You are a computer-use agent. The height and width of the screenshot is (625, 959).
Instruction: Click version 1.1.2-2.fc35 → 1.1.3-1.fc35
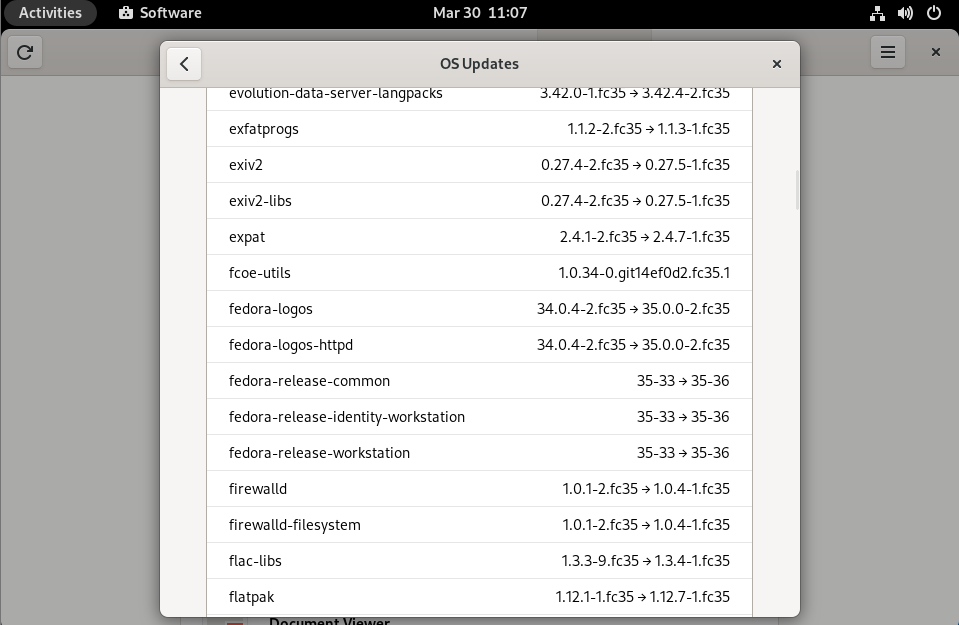pos(649,129)
